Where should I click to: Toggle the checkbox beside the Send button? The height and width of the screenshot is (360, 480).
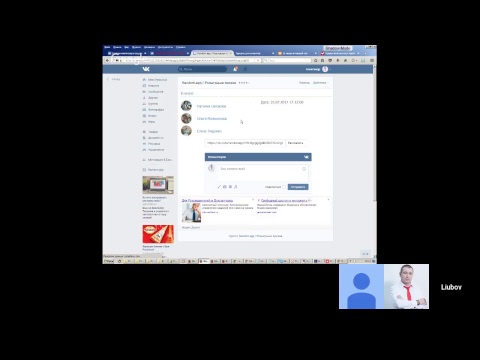[284, 187]
